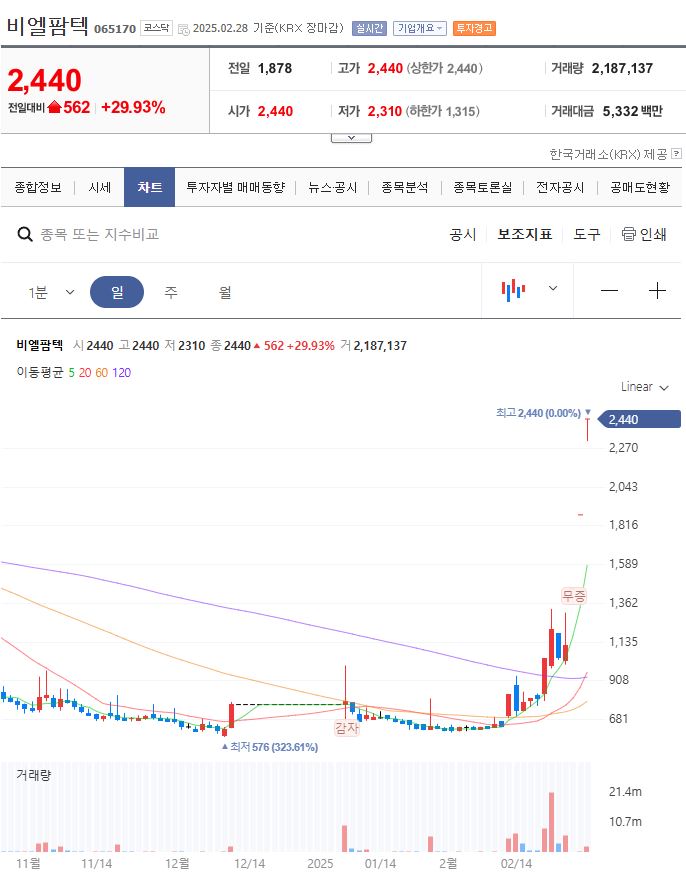Click the 최고 2,440 high marker
686x894 pixels.
(x=543, y=413)
